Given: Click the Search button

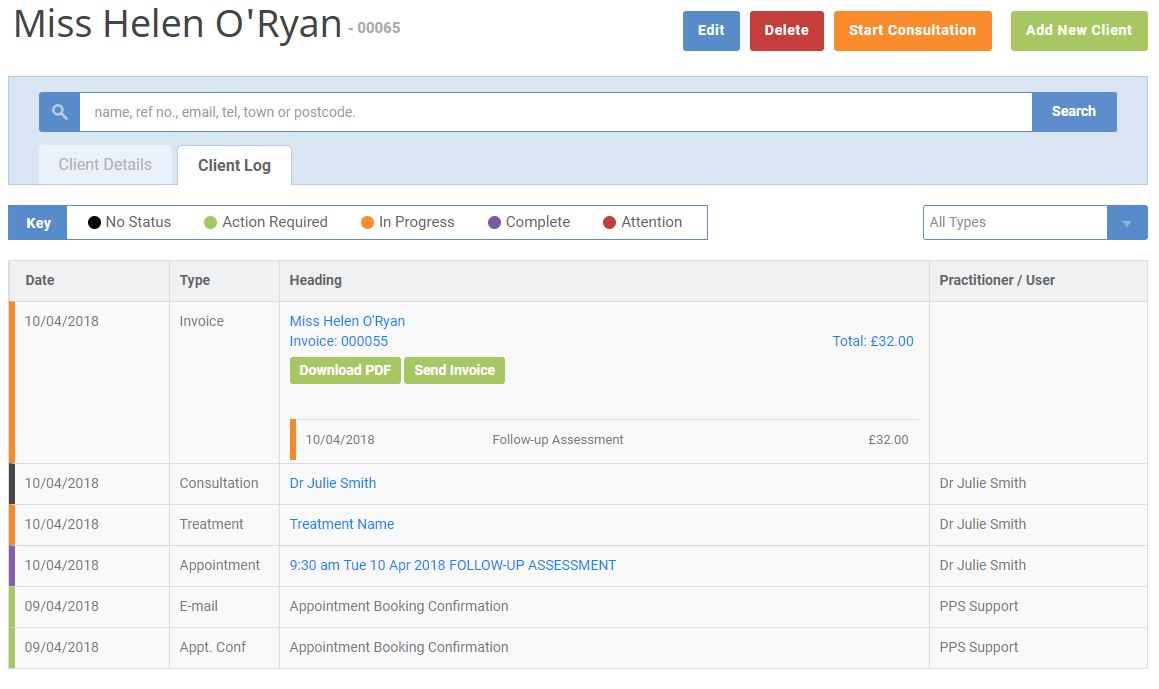Looking at the screenshot, I should [1074, 112].
